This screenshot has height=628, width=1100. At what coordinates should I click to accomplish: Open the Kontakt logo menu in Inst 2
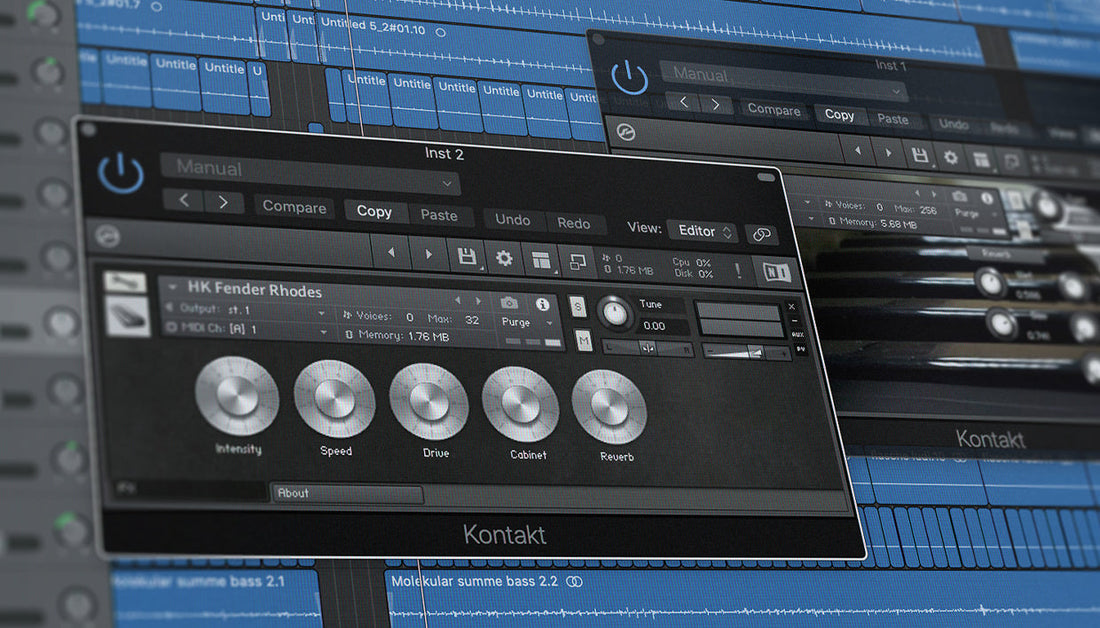107,236
